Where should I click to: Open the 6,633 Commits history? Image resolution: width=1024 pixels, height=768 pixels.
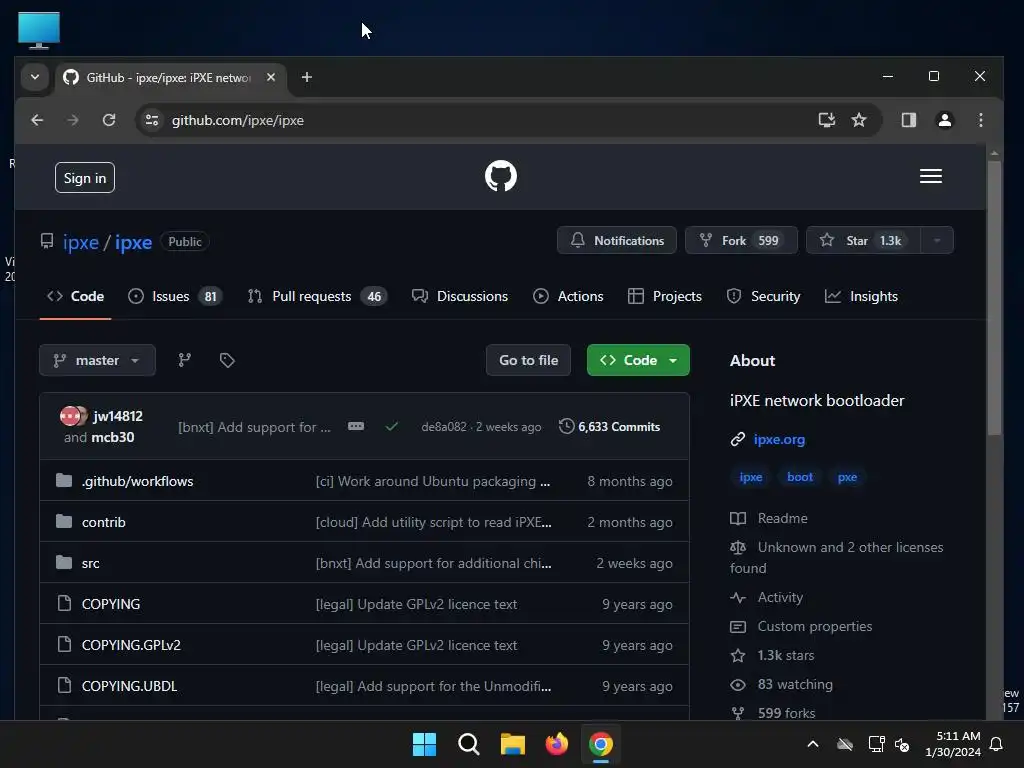(x=609, y=426)
